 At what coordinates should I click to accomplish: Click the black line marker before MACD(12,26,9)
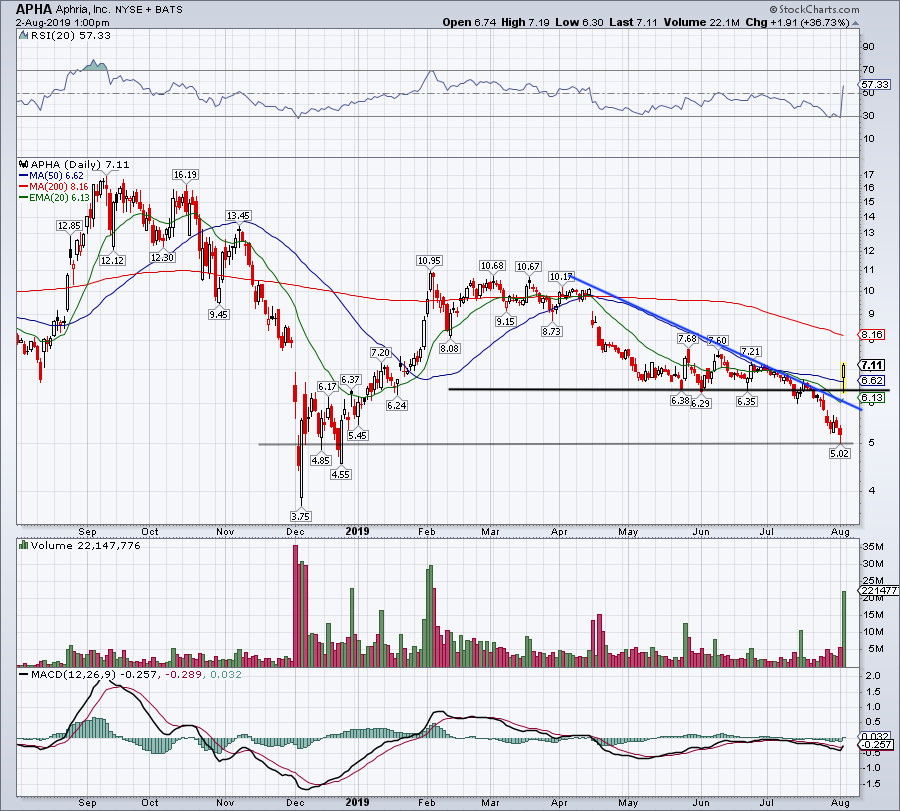24,674
